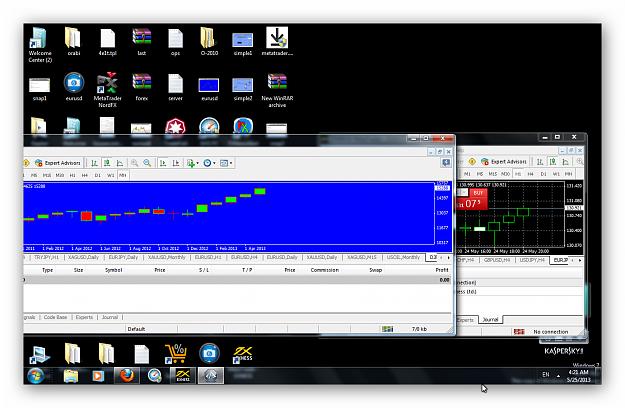Switch to TRYJPY,H1 chart tab
The width and height of the screenshot is (625, 408).
coord(46,257)
